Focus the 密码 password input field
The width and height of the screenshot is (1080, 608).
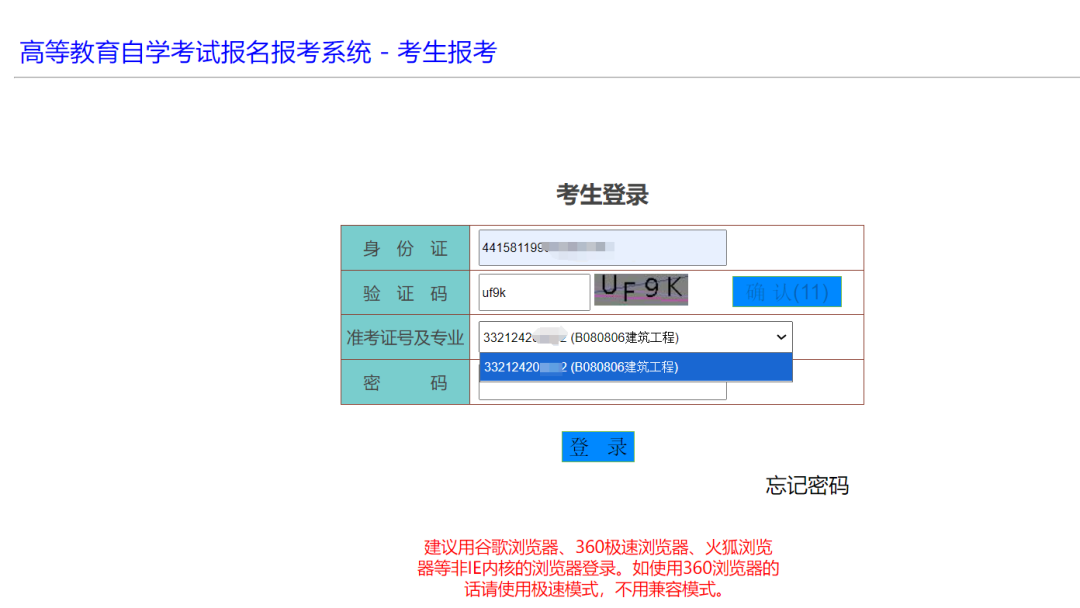click(x=602, y=391)
